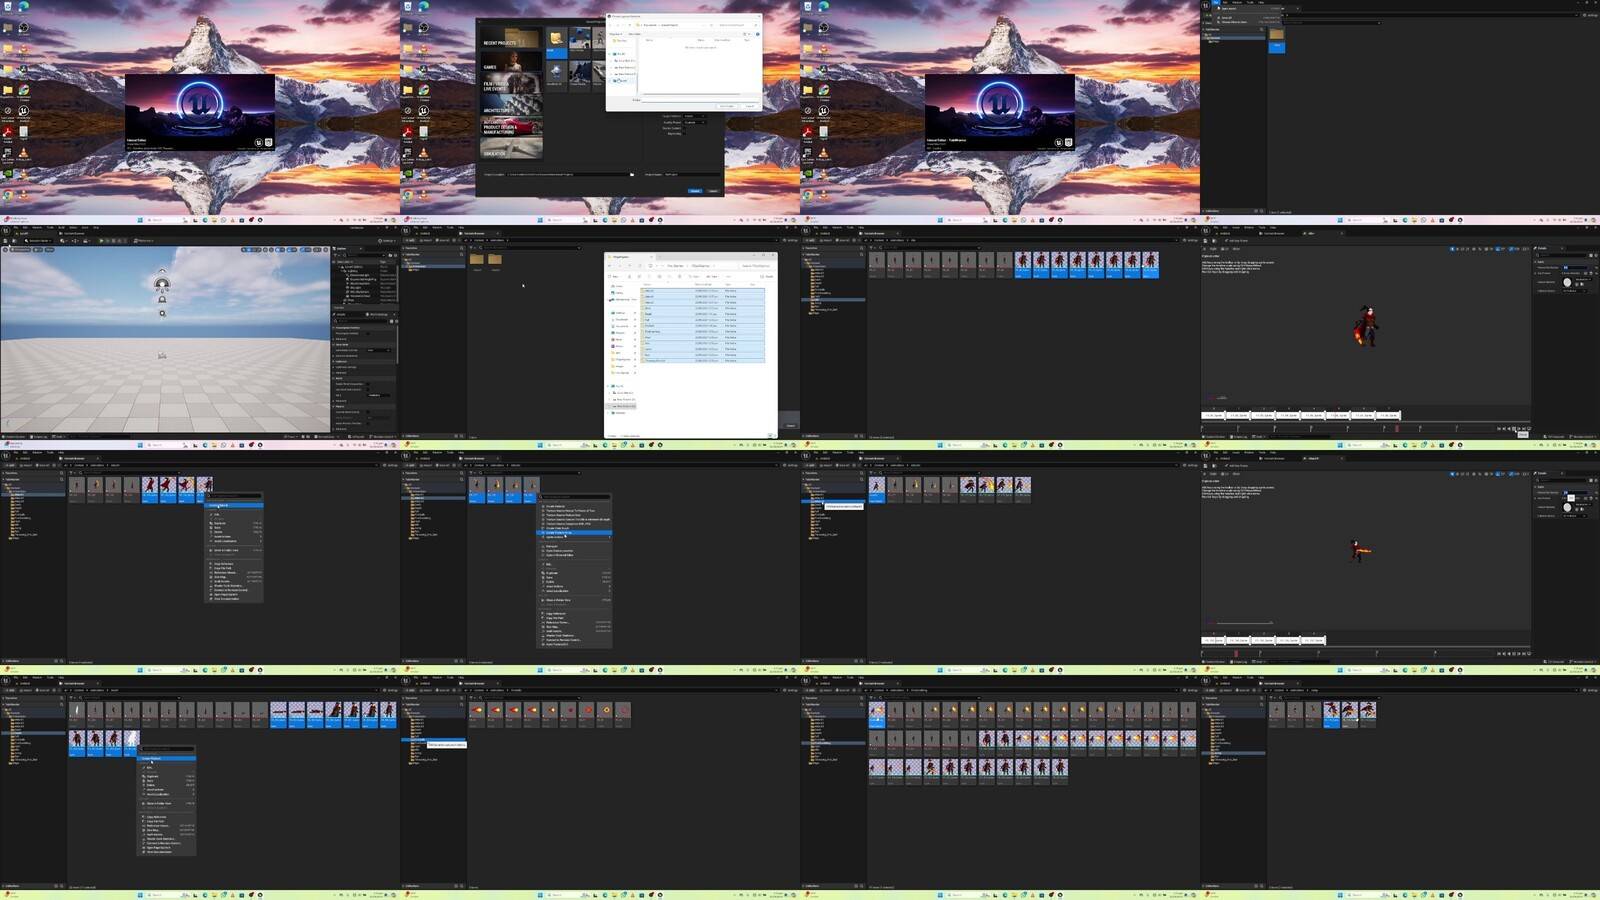The width and height of the screenshot is (1600, 900).
Task: Click the white material sphere in the eight-frame flipbook editor
Action: click(x=1567, y=283)
